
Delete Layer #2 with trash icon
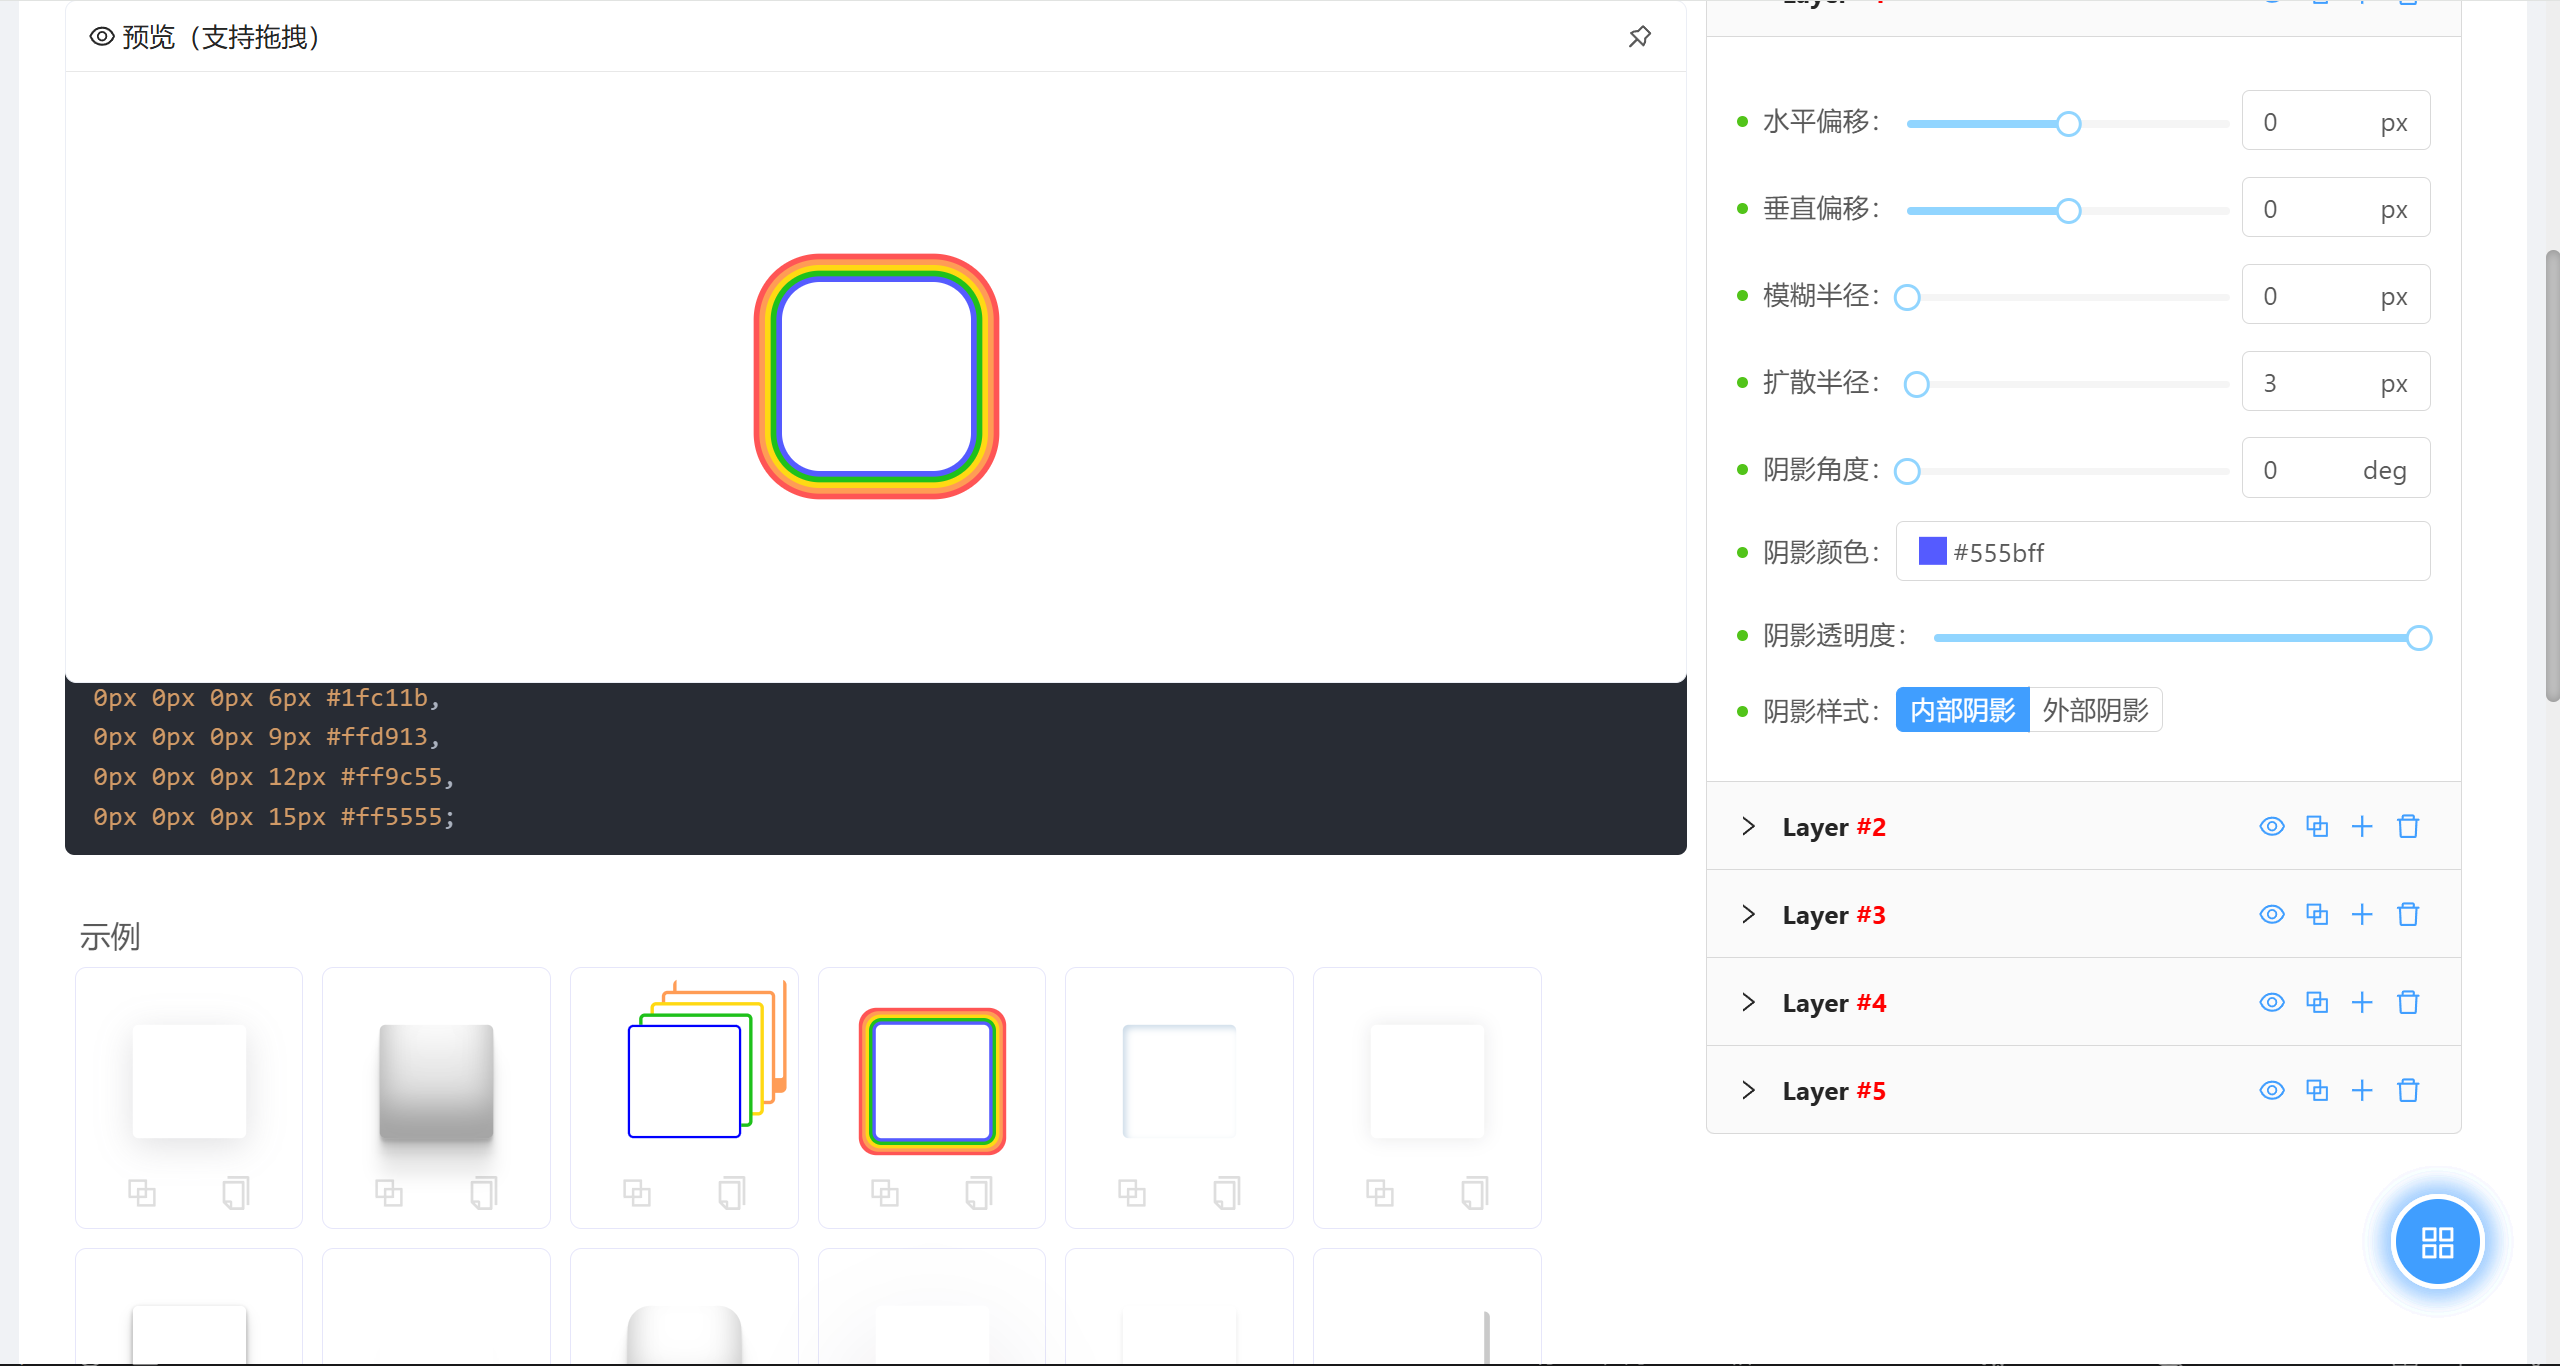point(2408,826)
